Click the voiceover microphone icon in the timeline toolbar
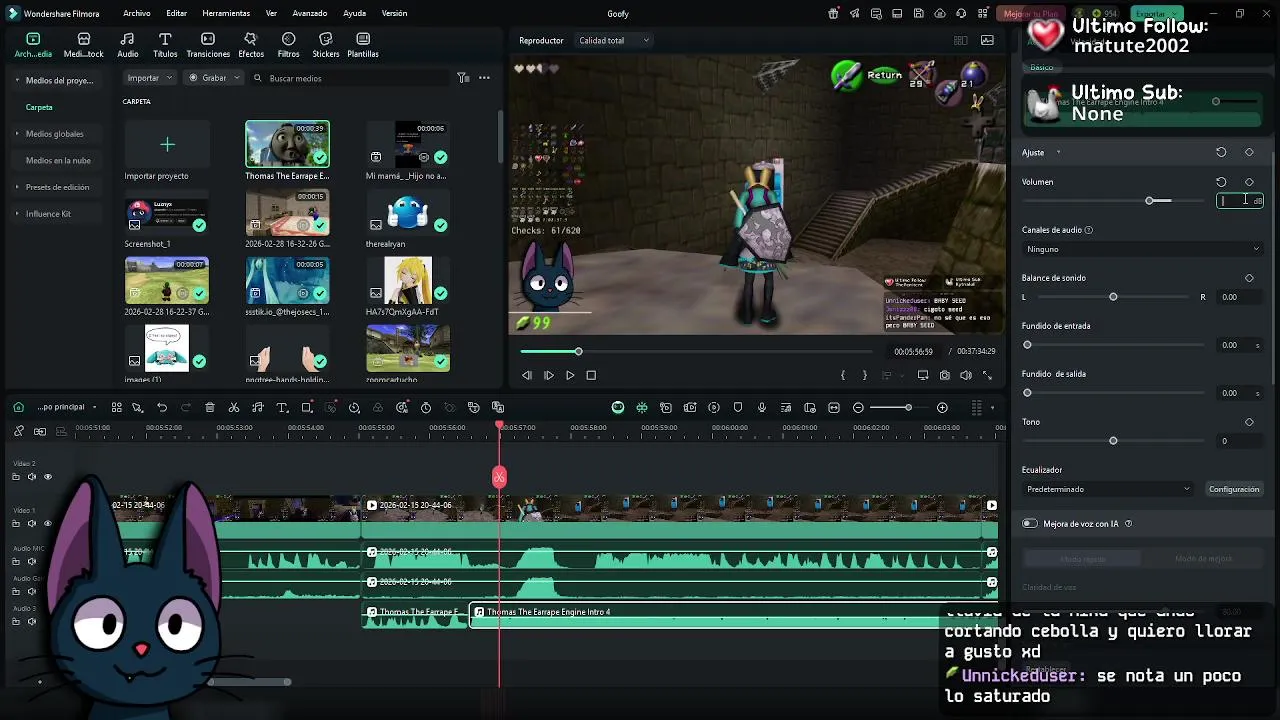The height and width of the screenshot is (720, 1280). point(762,408)
